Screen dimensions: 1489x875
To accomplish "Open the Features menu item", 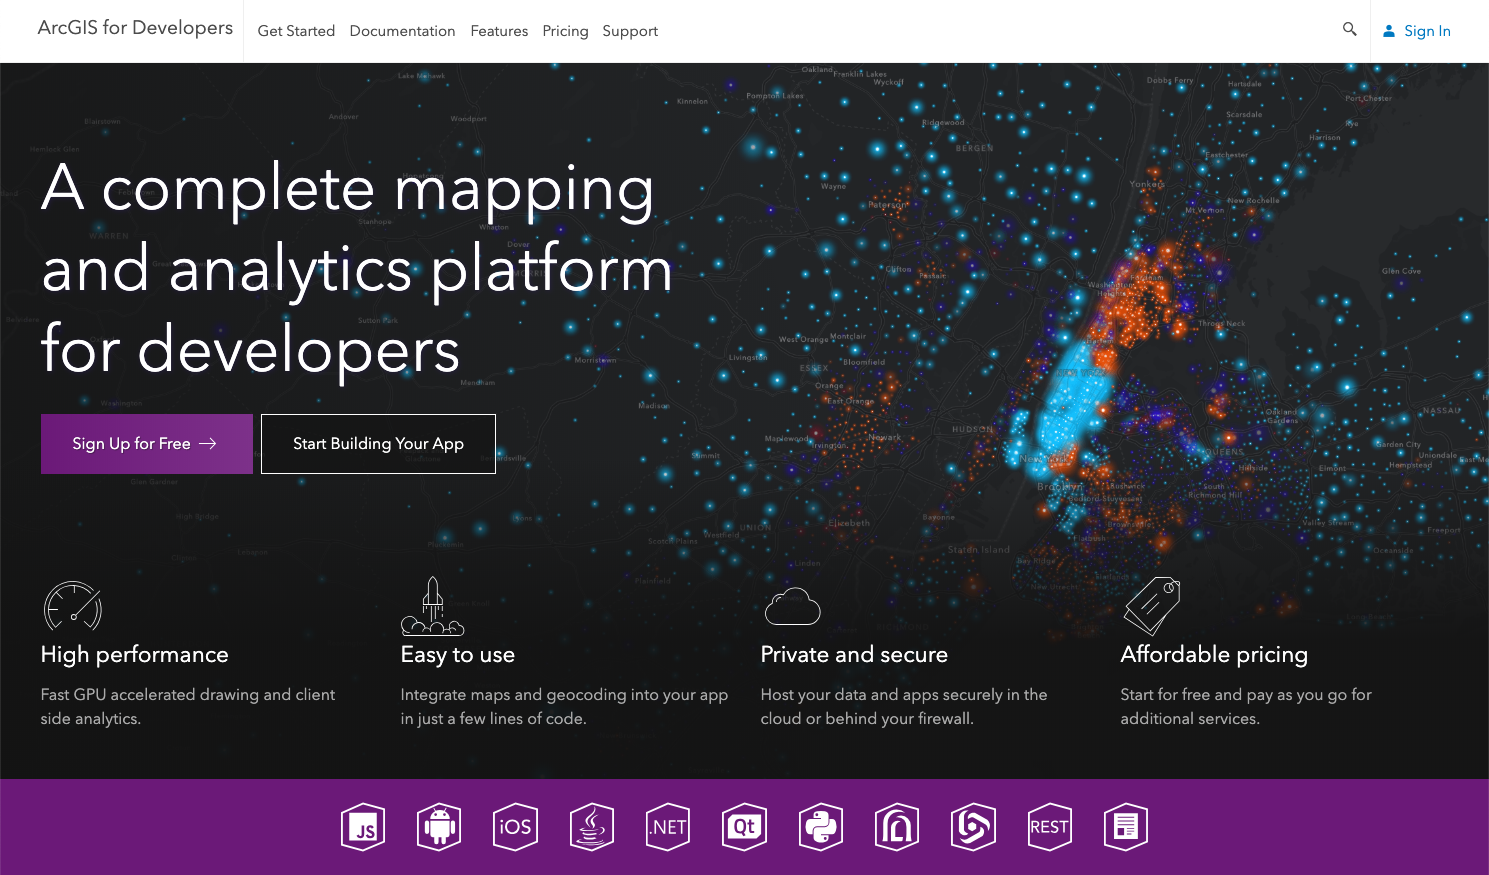I will (499, 31).
